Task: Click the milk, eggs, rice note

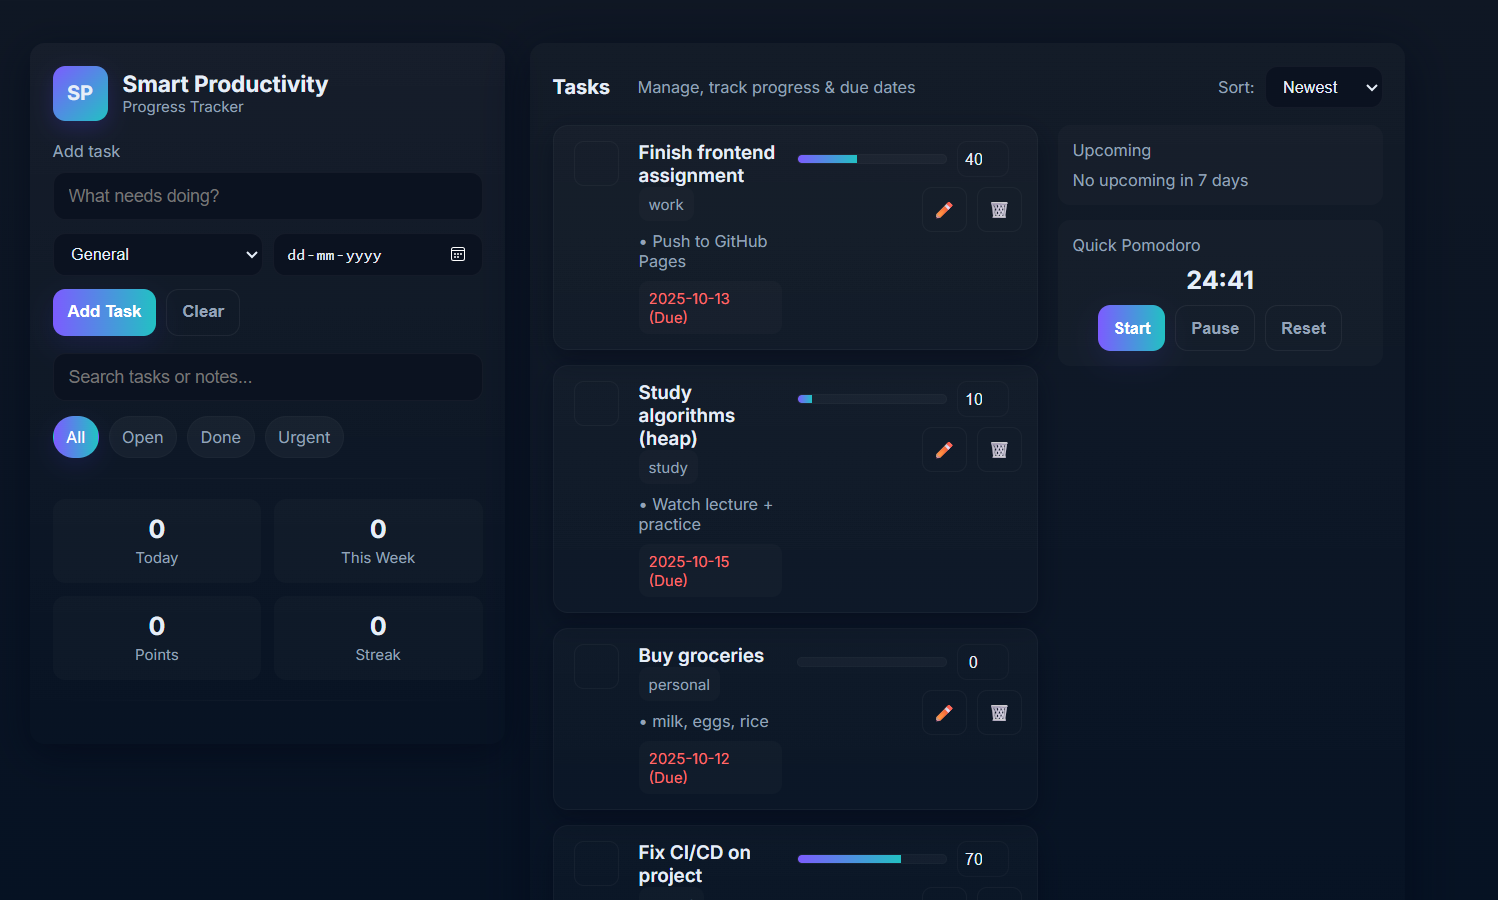Action: [704, 721]
